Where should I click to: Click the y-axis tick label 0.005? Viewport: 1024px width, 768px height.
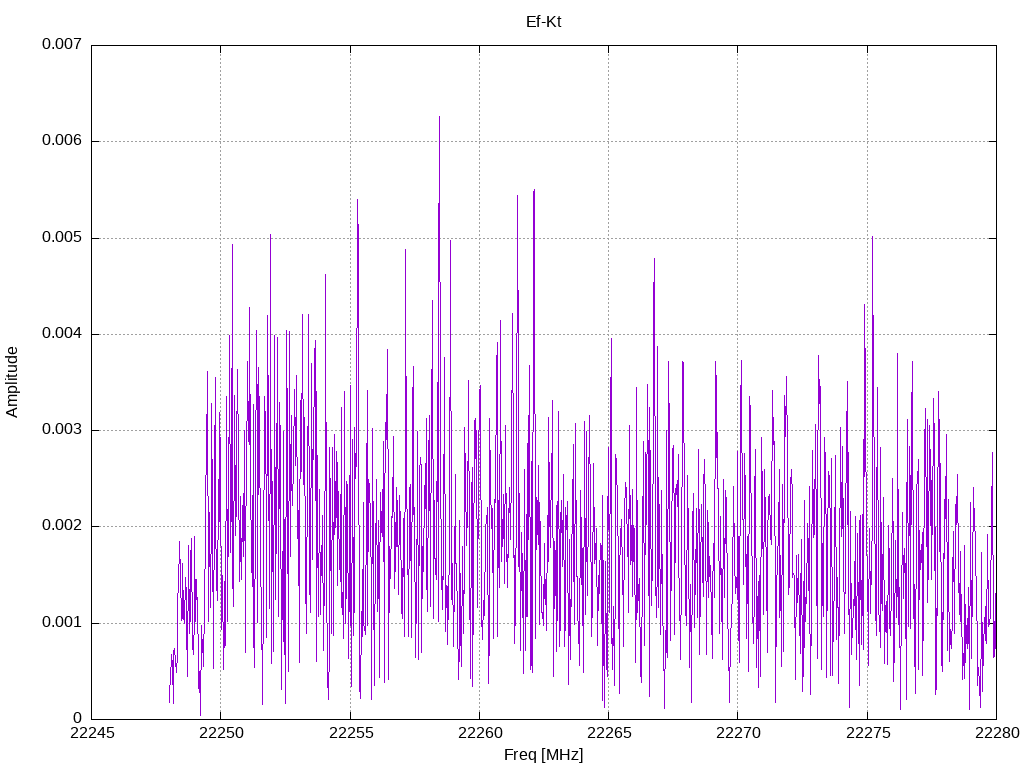(x=62, y=237)
